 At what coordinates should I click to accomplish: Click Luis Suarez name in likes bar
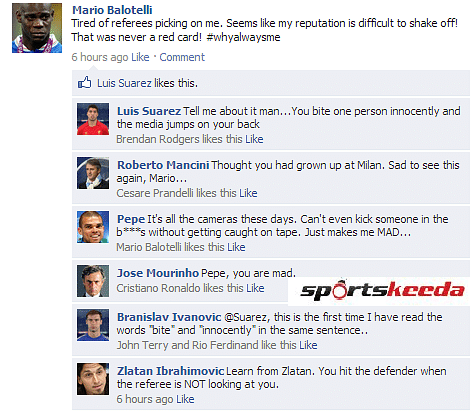coord(124,83)
